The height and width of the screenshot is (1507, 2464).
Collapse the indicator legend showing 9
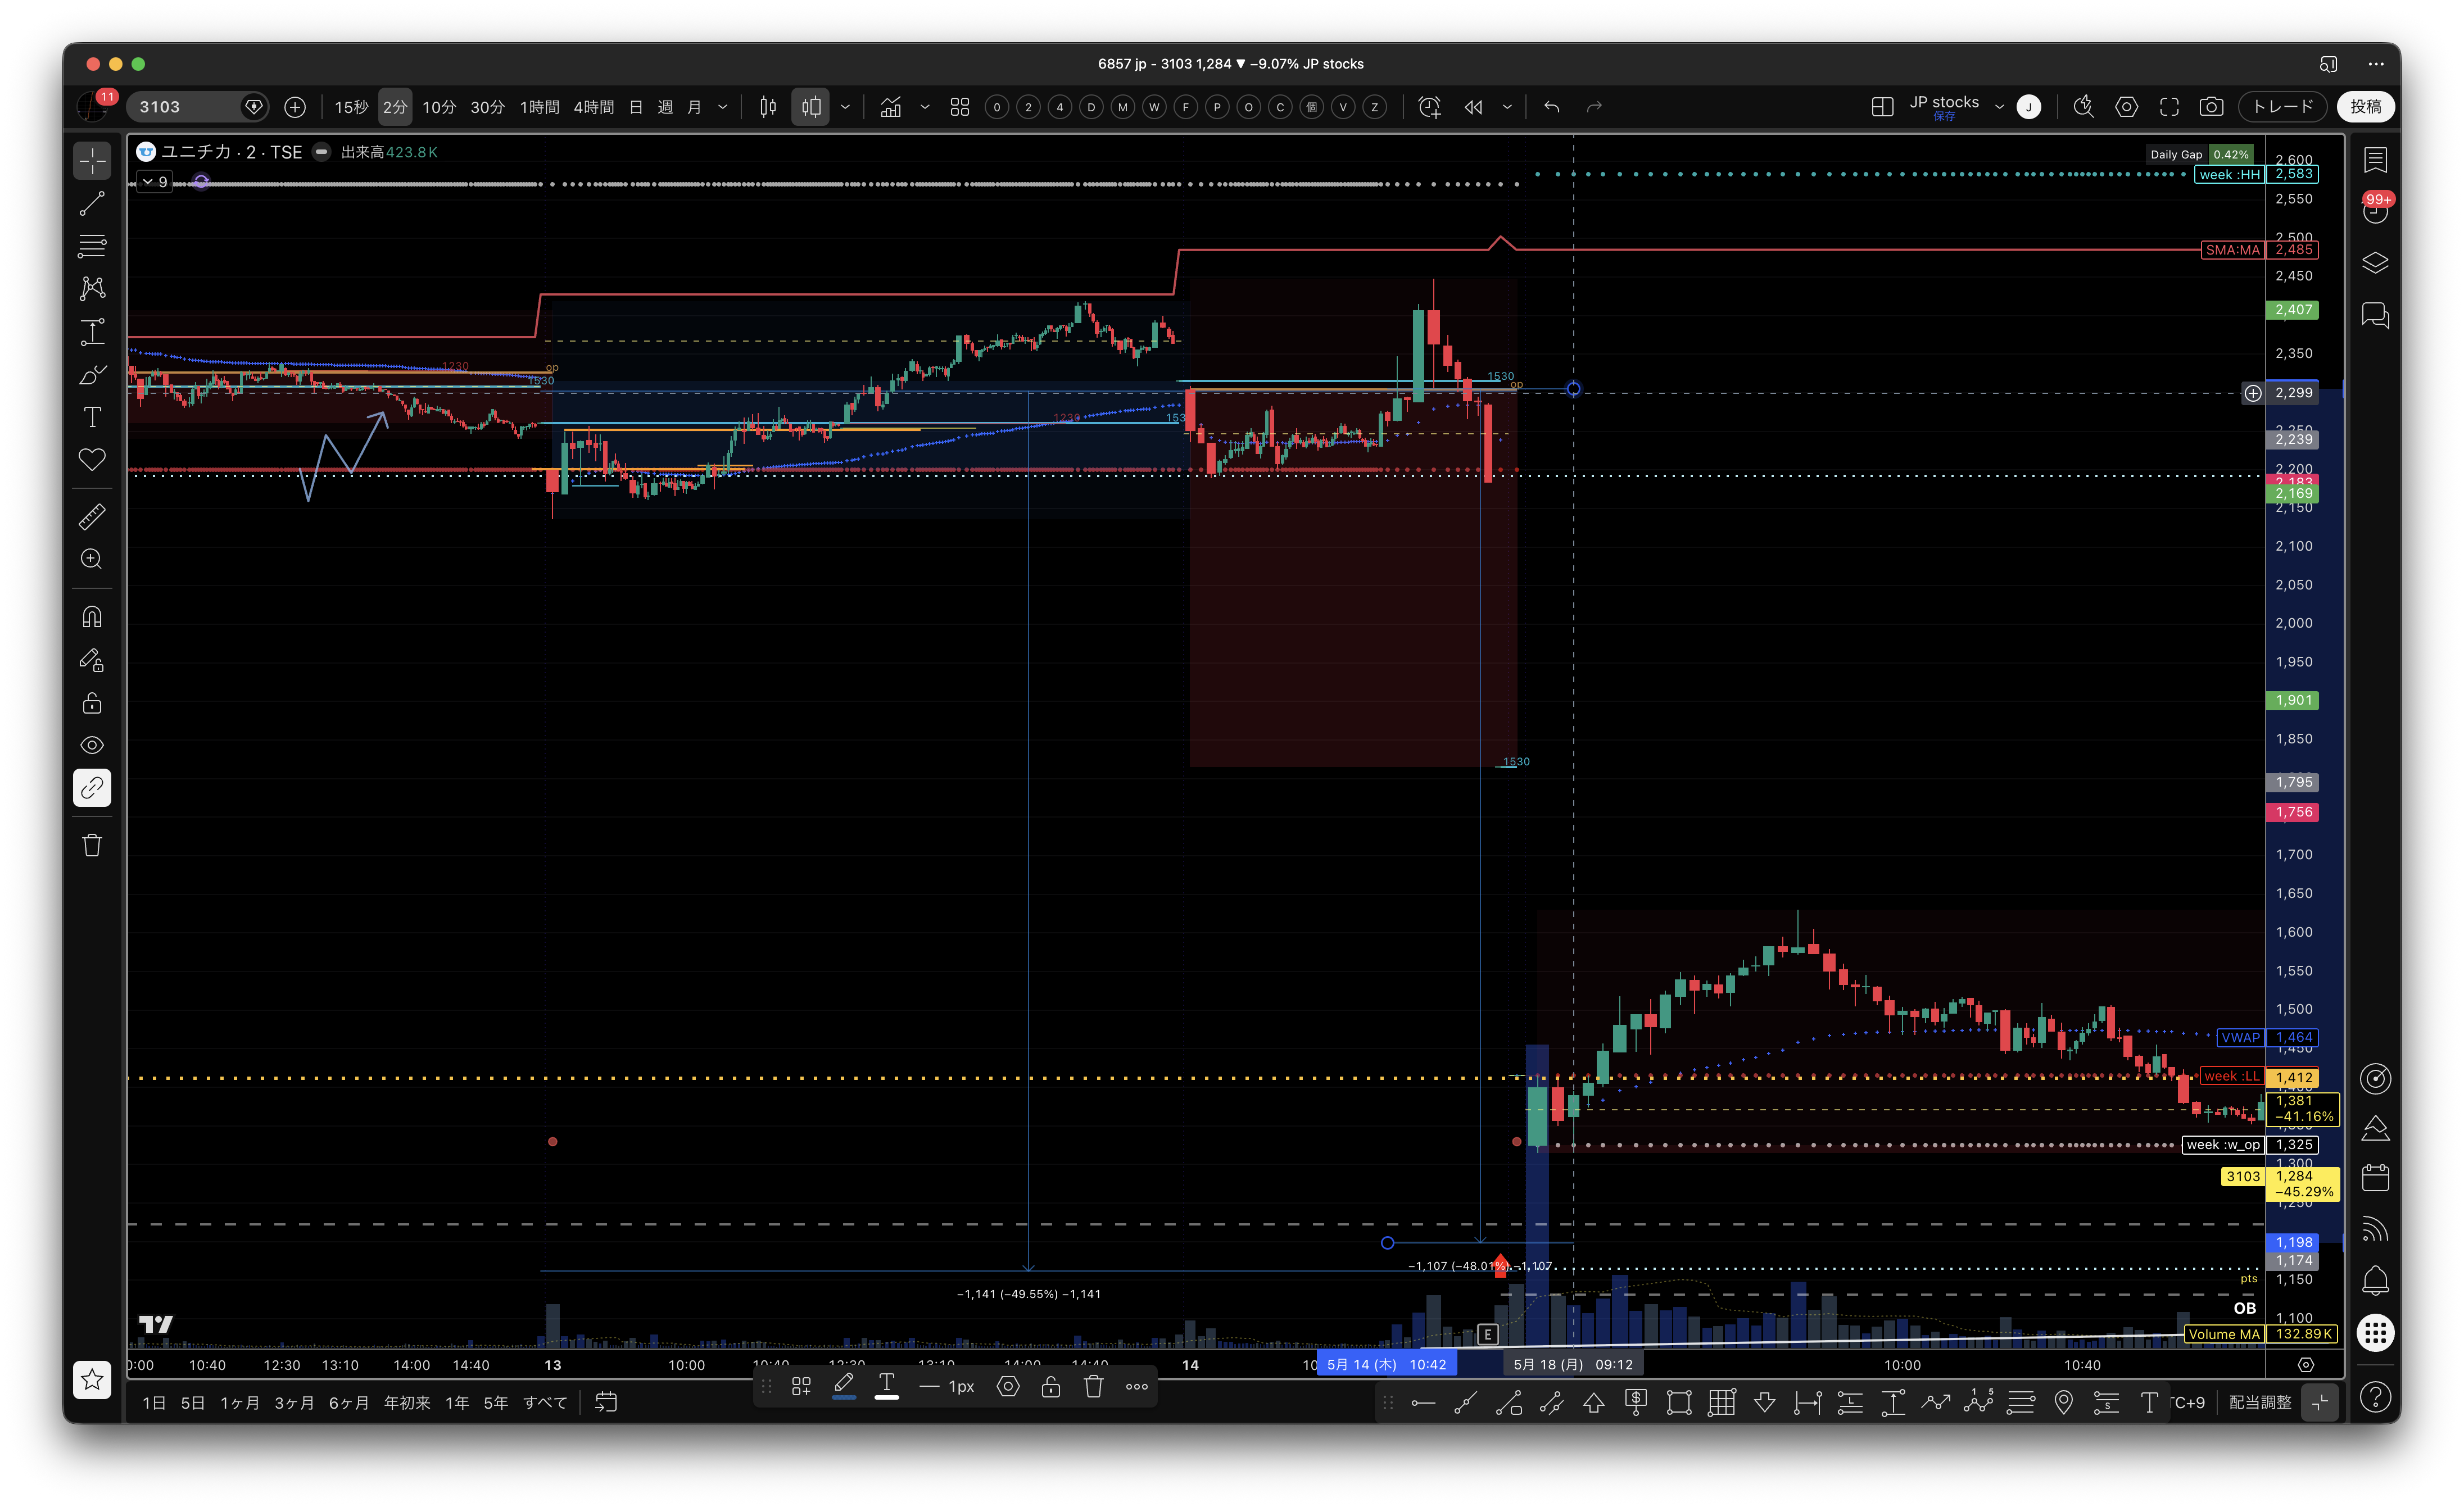155,182
